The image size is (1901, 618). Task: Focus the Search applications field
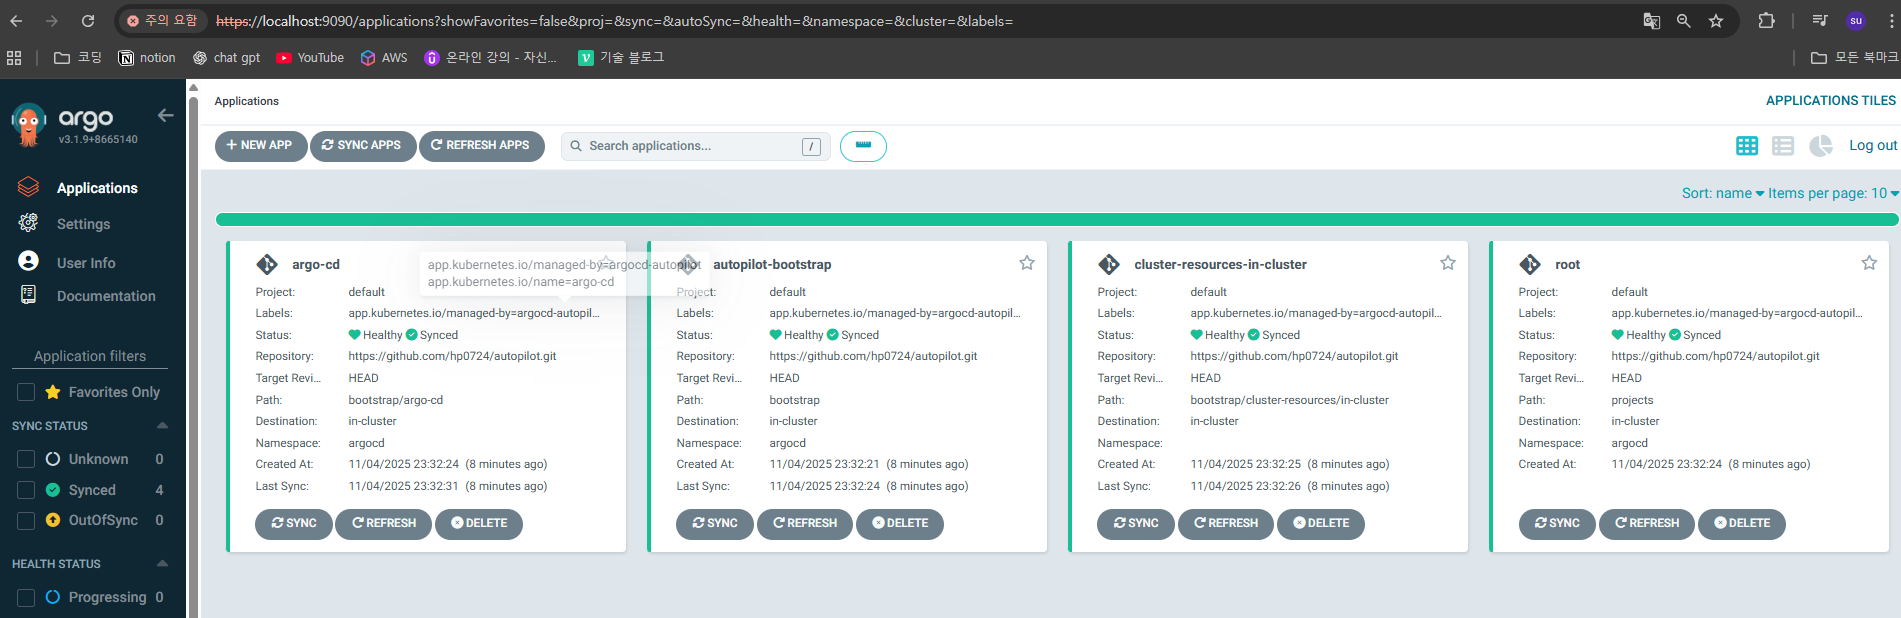695,146
